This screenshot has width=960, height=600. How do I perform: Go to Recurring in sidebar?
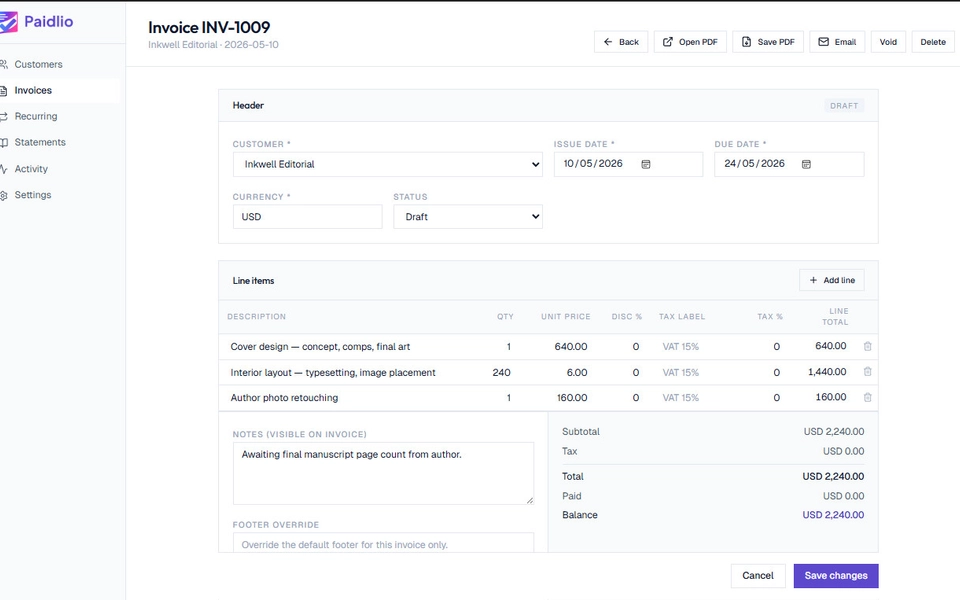click(x=36, y=116)
